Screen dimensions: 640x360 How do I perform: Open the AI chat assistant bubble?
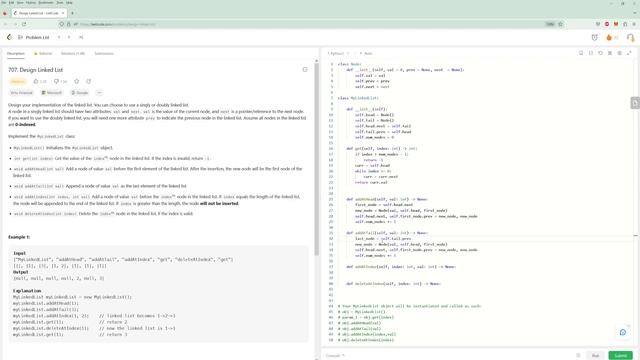[x=623, y=332]
